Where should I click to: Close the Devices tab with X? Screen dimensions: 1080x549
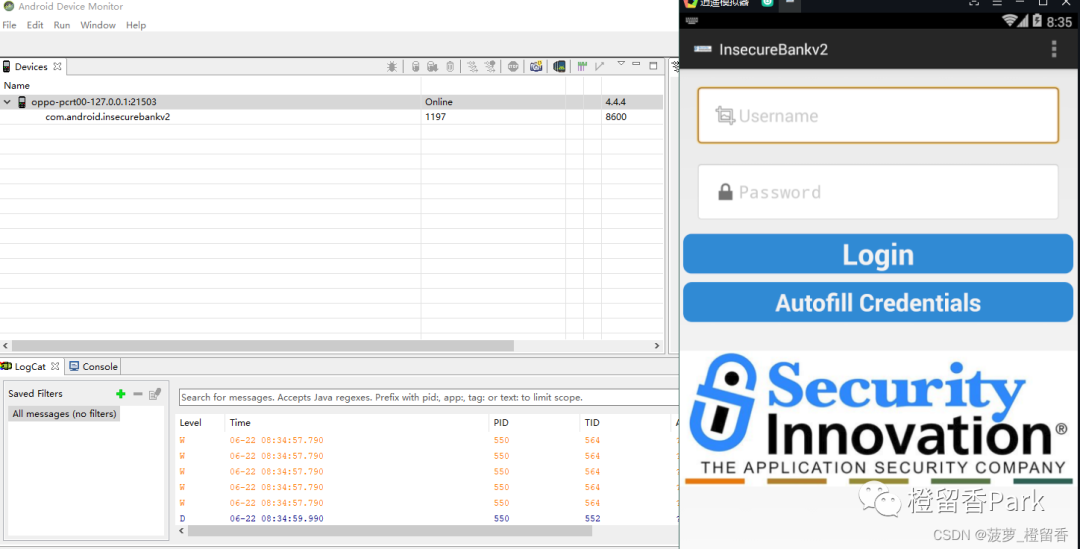pyautogui.click(x=57, y=67)
